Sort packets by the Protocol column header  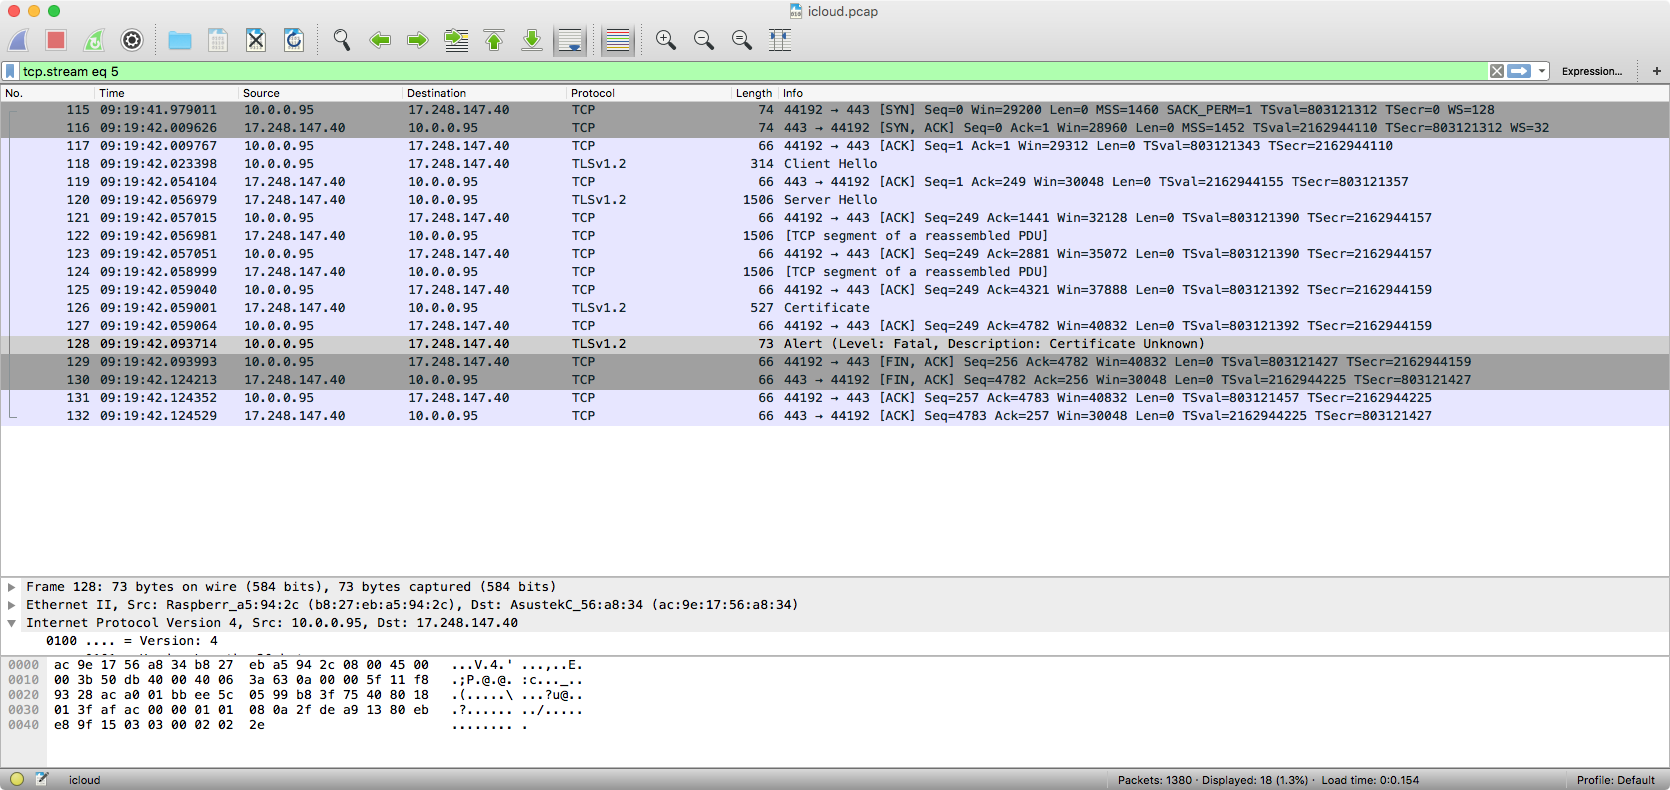pyautogui.click(x=593, y=93)
